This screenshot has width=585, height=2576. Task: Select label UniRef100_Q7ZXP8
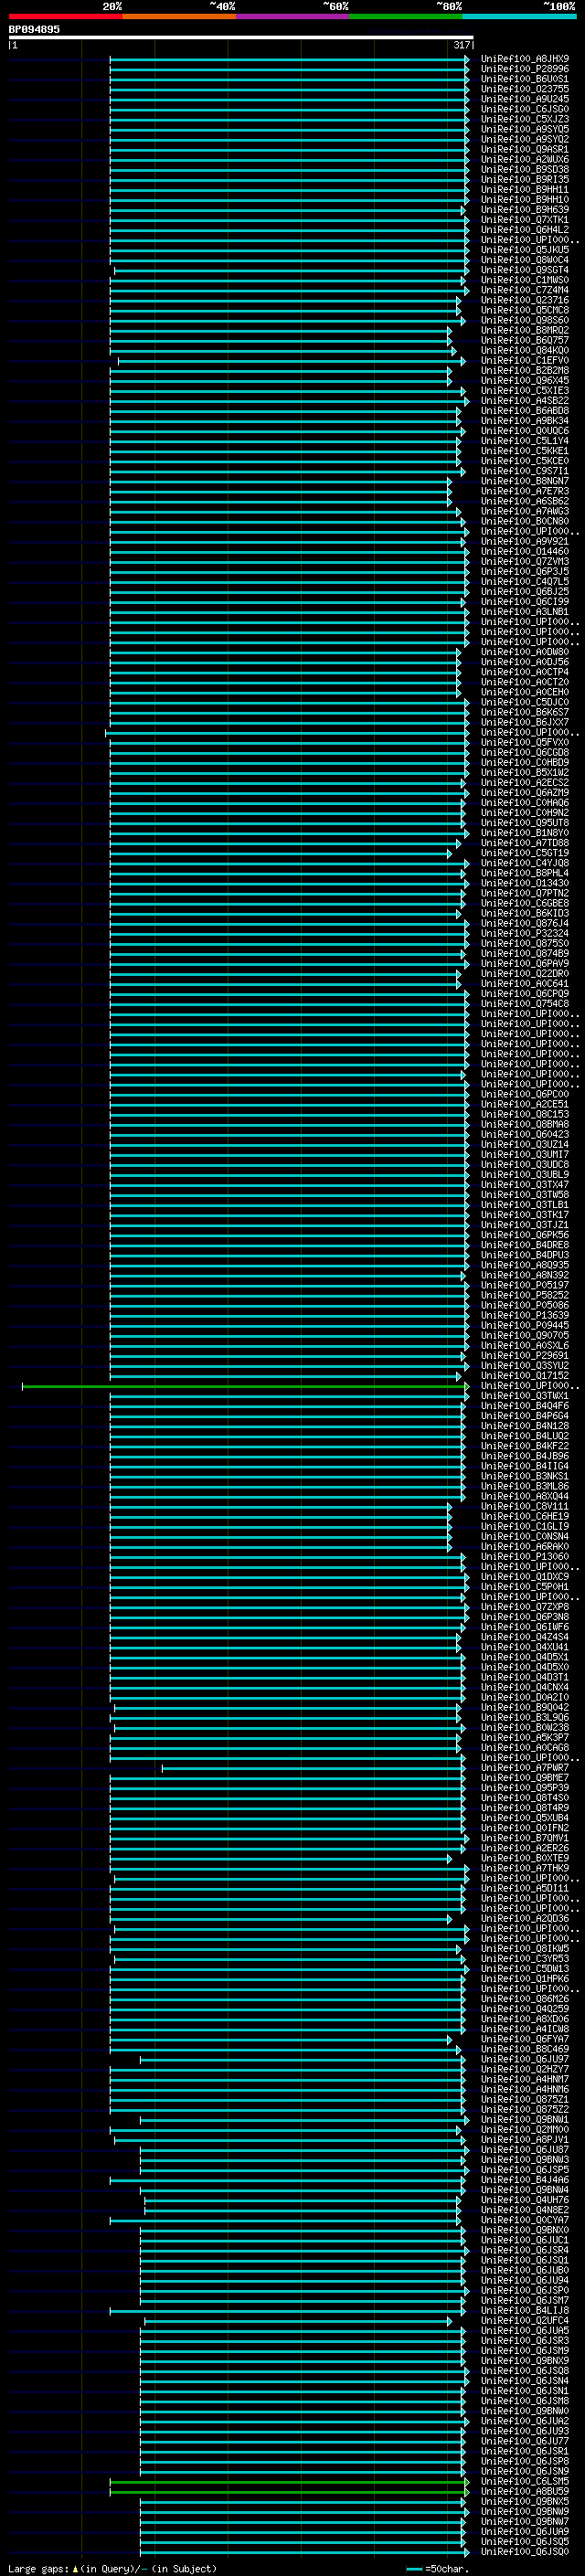525,1607
